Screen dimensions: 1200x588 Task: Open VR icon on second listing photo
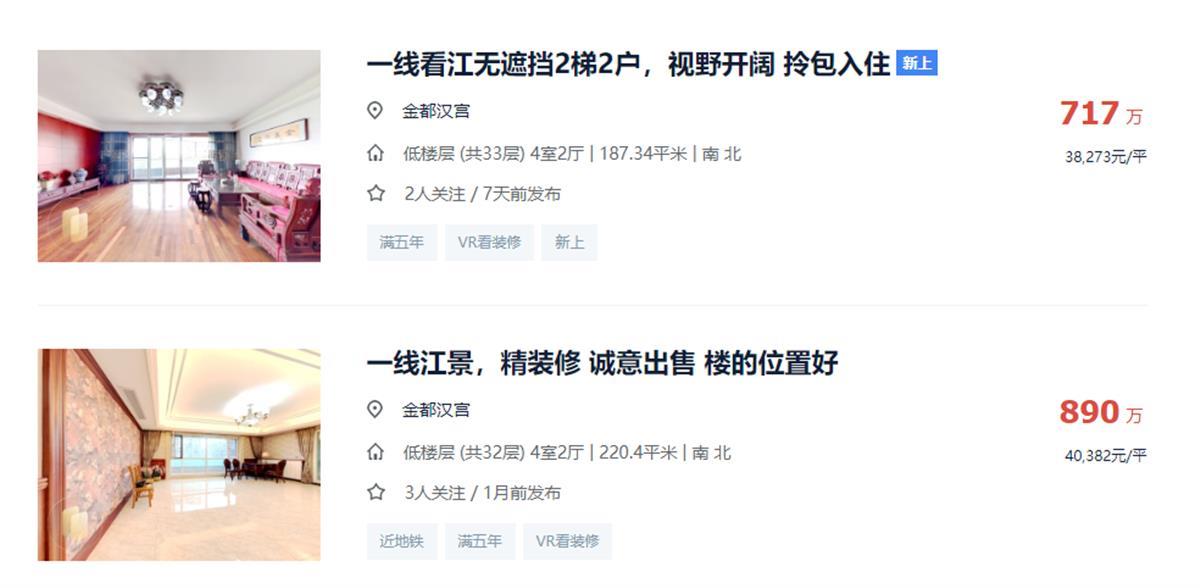coord(74,524)
